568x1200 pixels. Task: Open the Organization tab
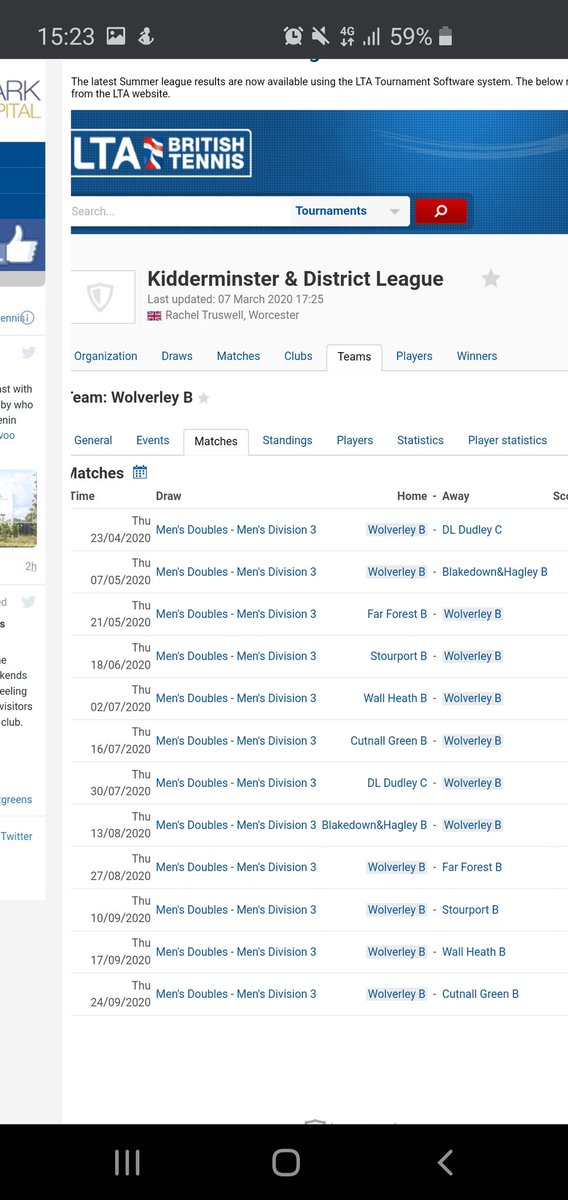[x=106, y=356]
